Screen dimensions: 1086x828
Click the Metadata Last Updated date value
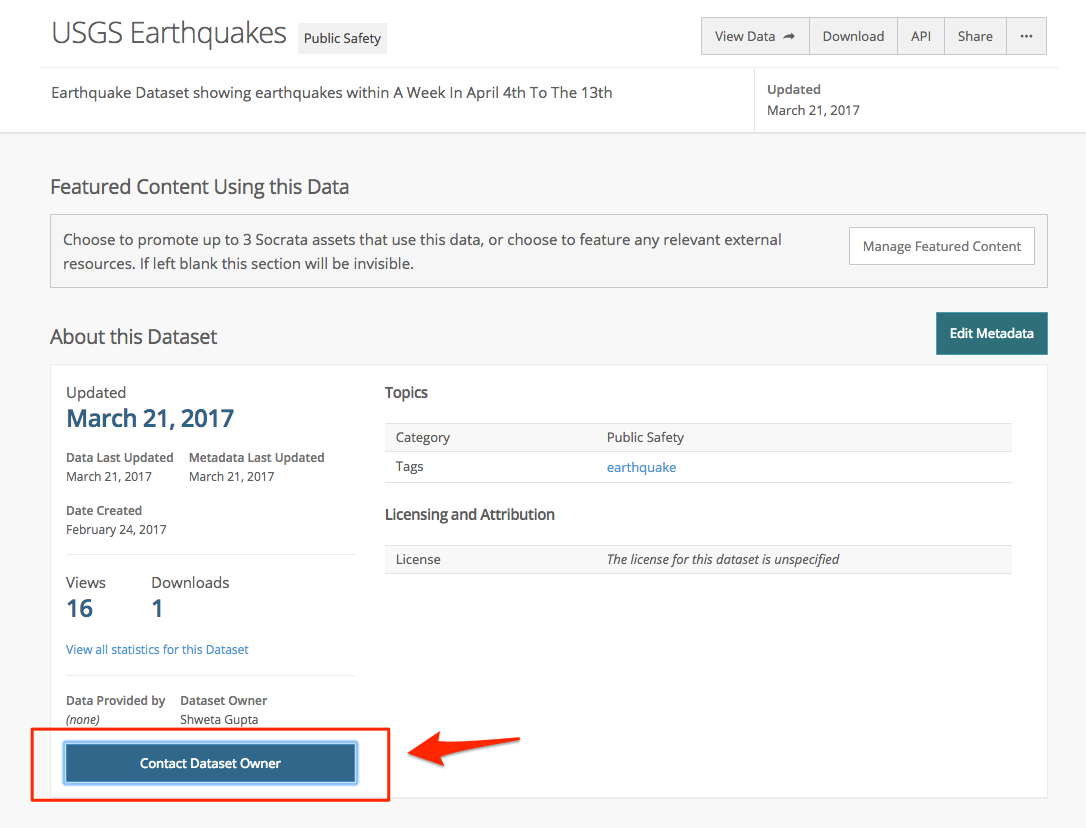tap(231, 477)
